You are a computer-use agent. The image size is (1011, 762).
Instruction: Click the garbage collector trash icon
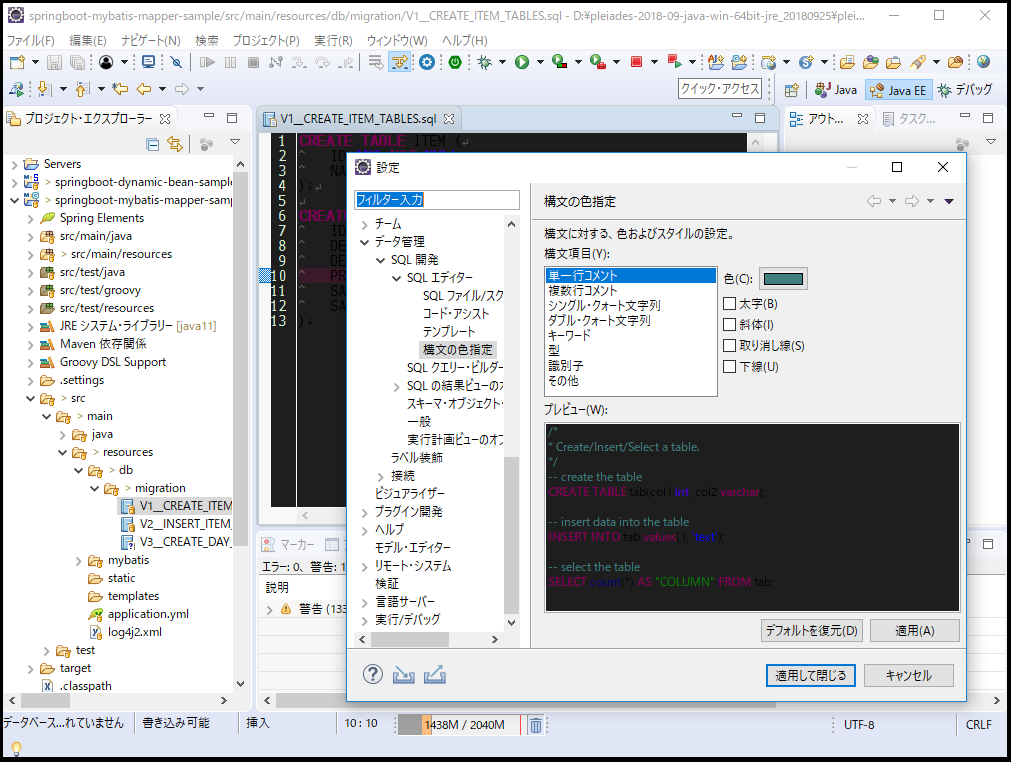[x=536, y=725]
